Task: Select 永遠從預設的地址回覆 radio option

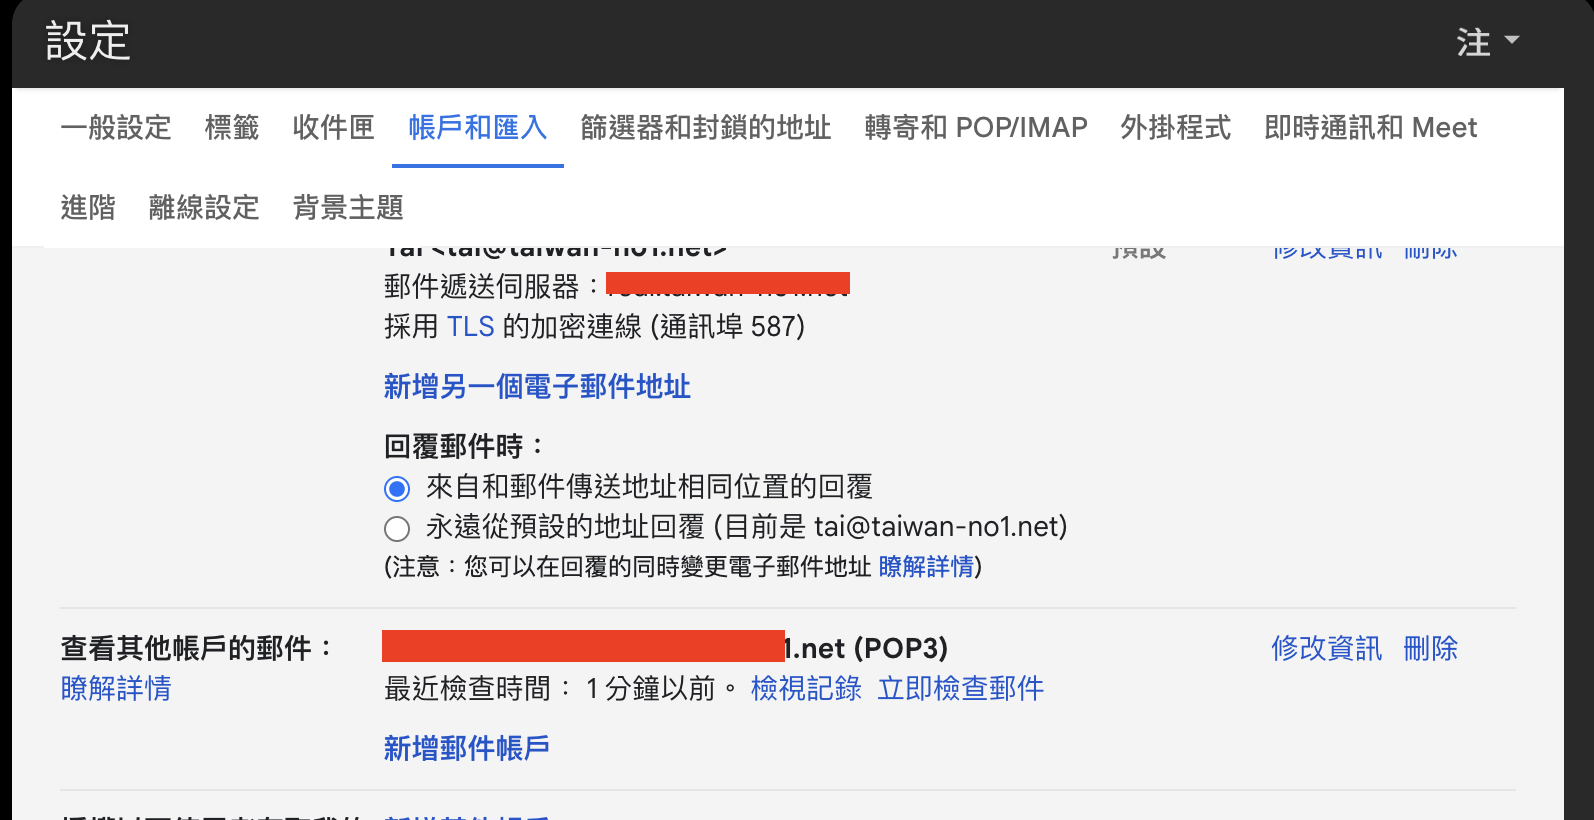Action: click(397, 528)
